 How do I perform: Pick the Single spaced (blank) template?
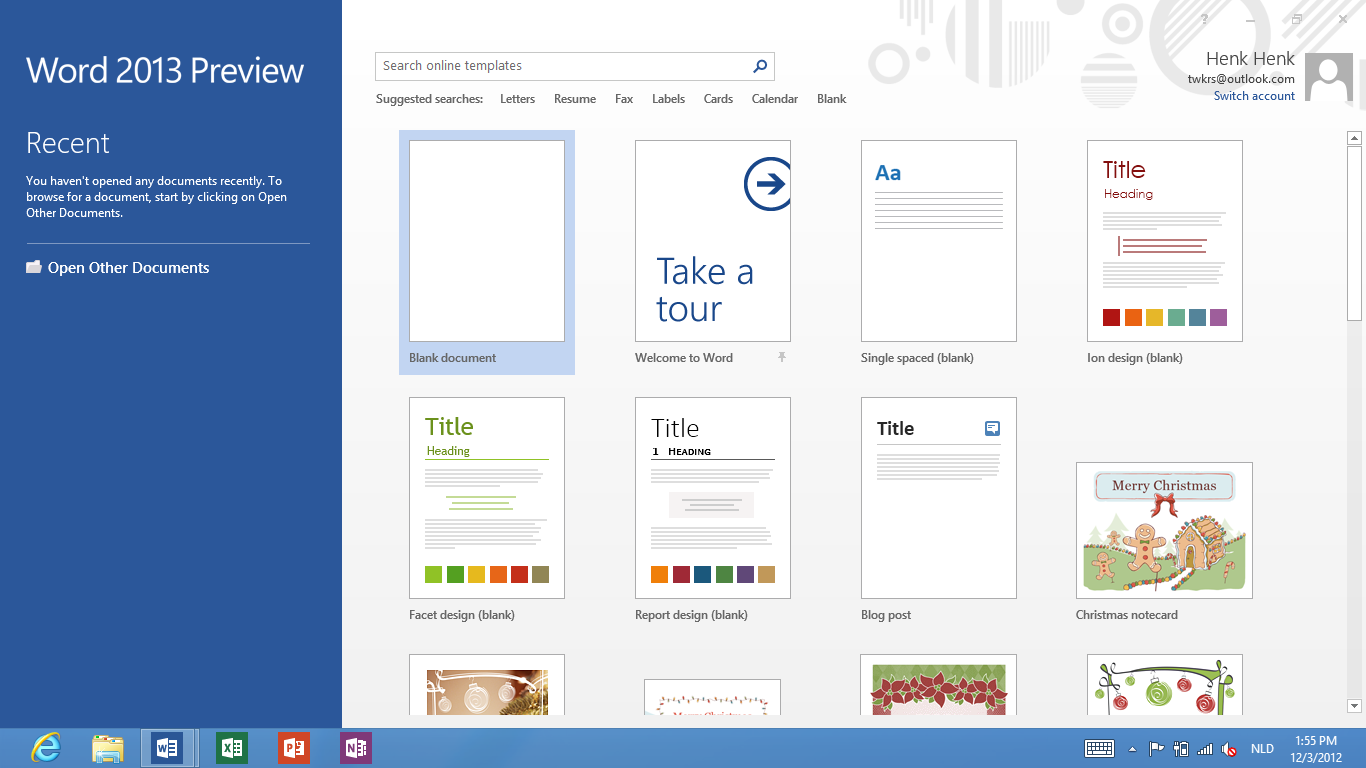pos(939,241)
